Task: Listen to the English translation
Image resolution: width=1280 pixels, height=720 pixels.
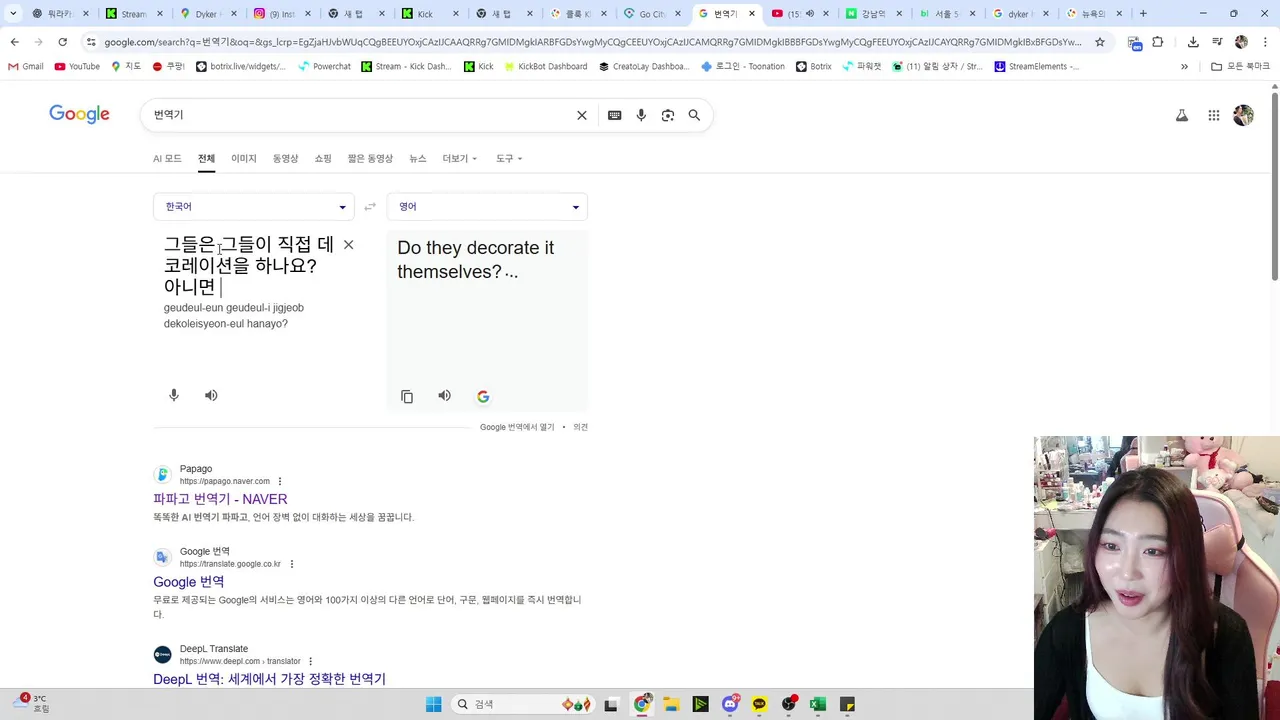Action: click(x=445, y=396)
